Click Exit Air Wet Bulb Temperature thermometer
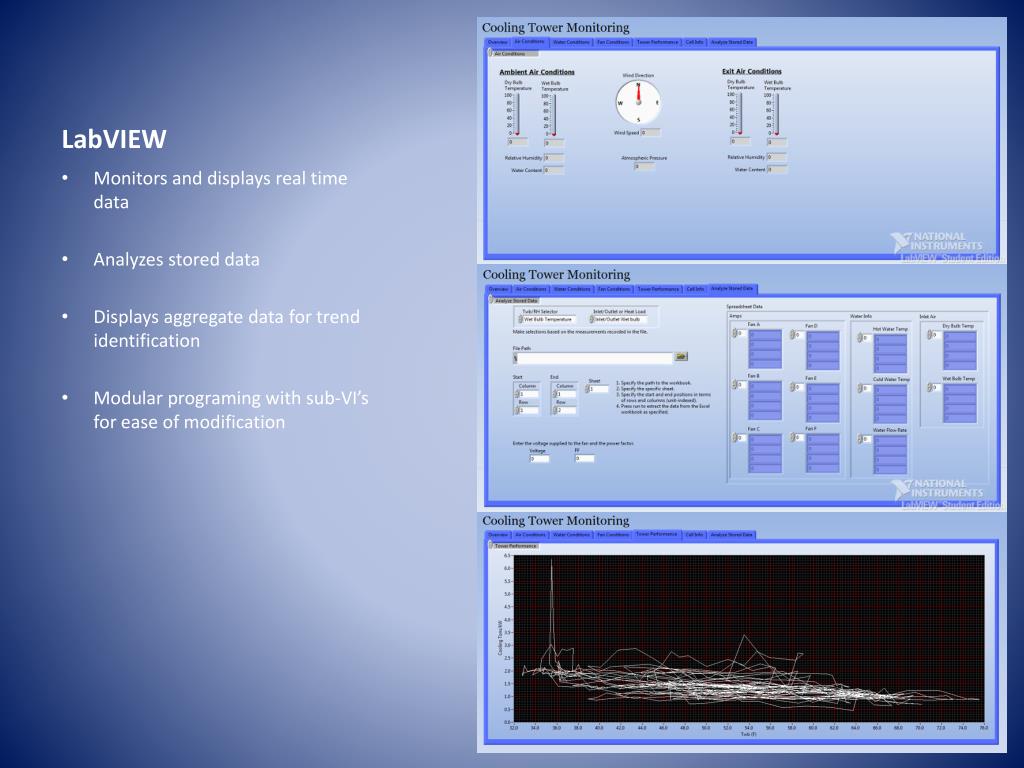 pos(776,114)
